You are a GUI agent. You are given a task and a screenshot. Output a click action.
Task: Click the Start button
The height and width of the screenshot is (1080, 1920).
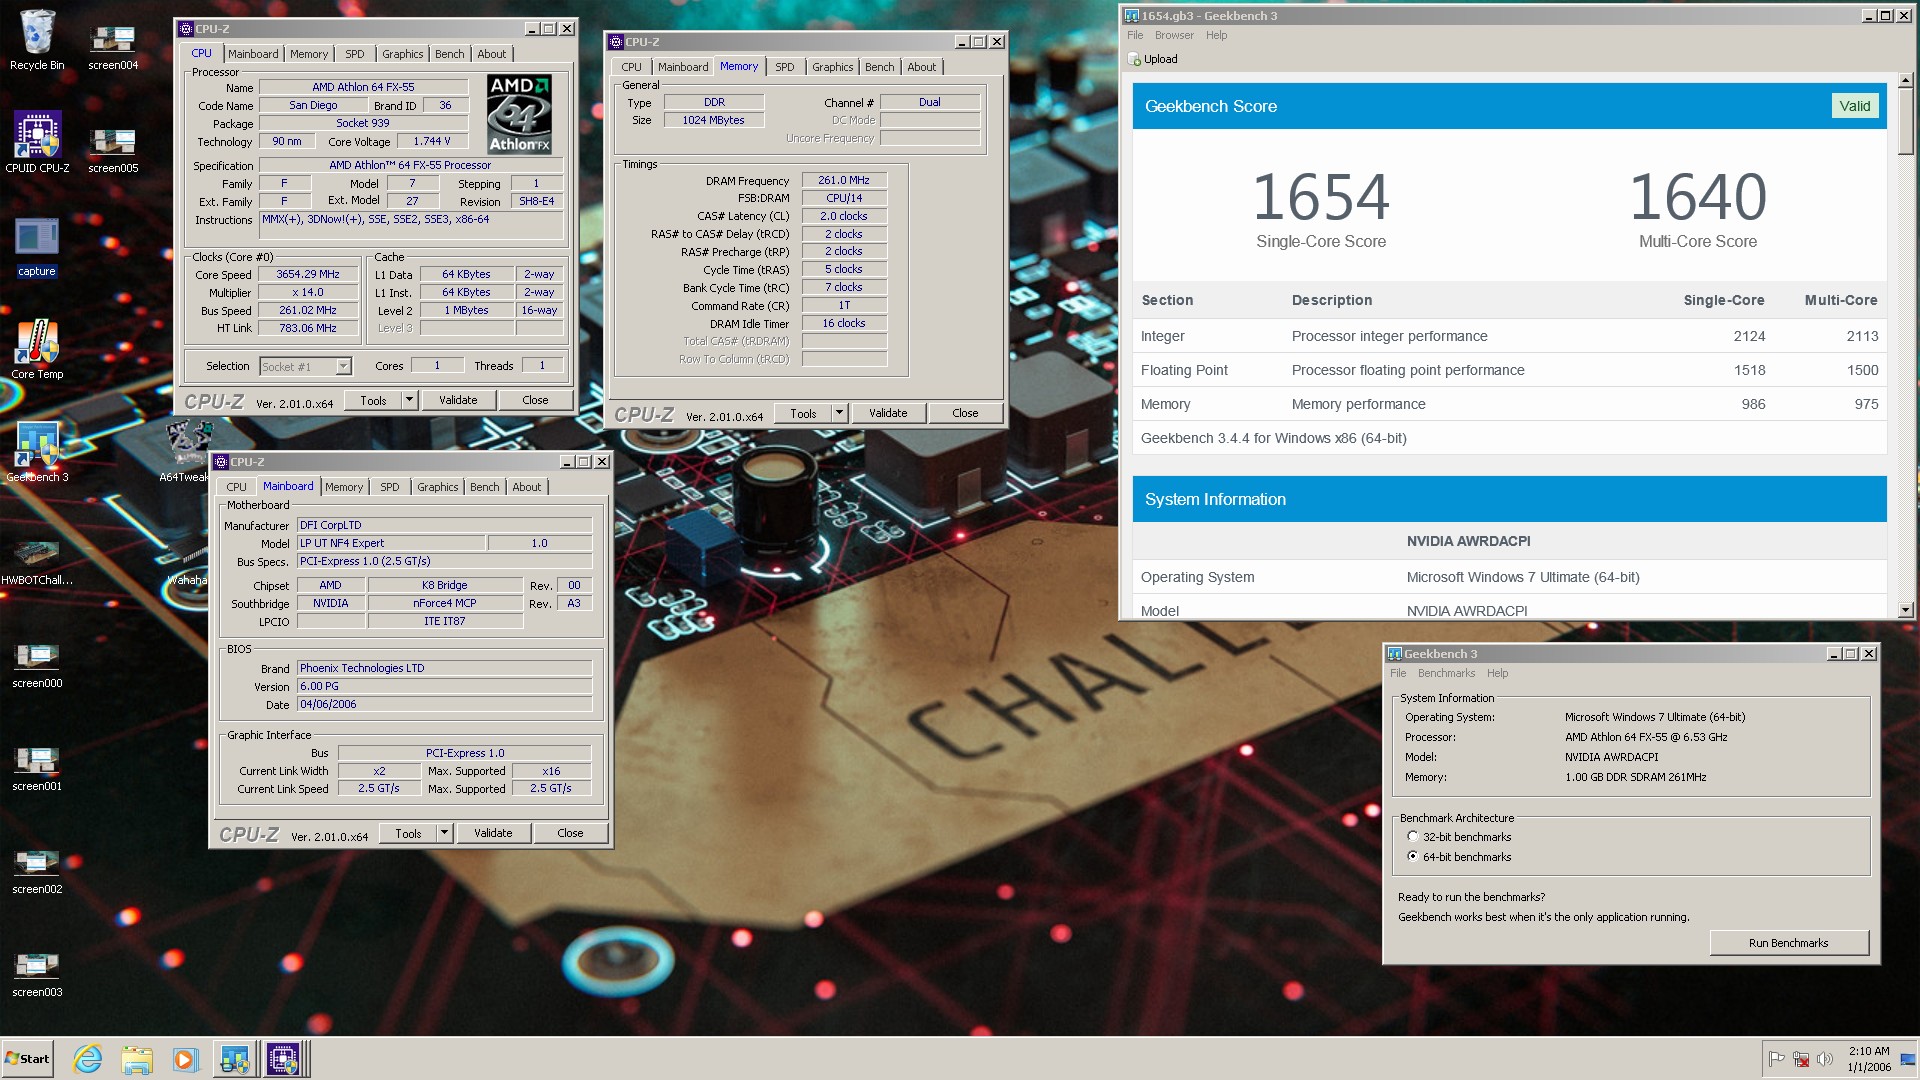click(27, 1059)
